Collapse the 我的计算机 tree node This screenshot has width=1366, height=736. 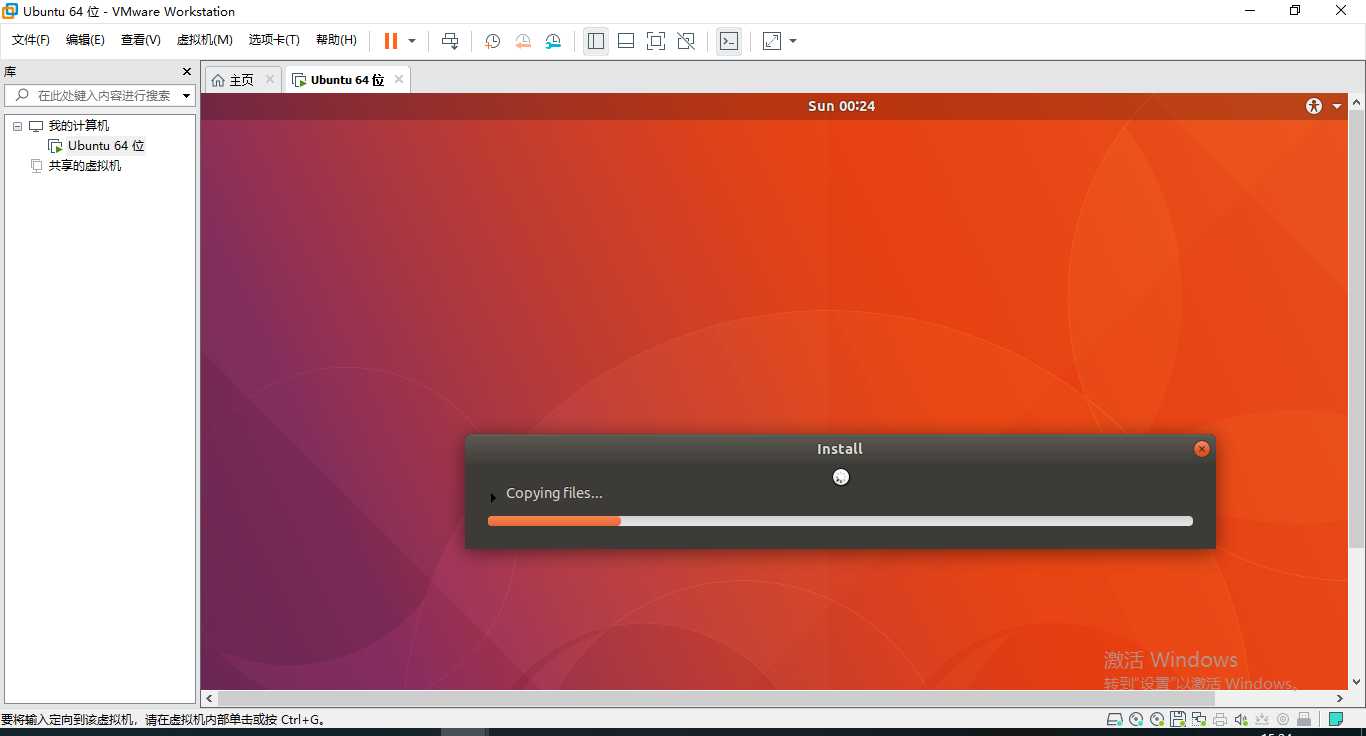(17, 126)
